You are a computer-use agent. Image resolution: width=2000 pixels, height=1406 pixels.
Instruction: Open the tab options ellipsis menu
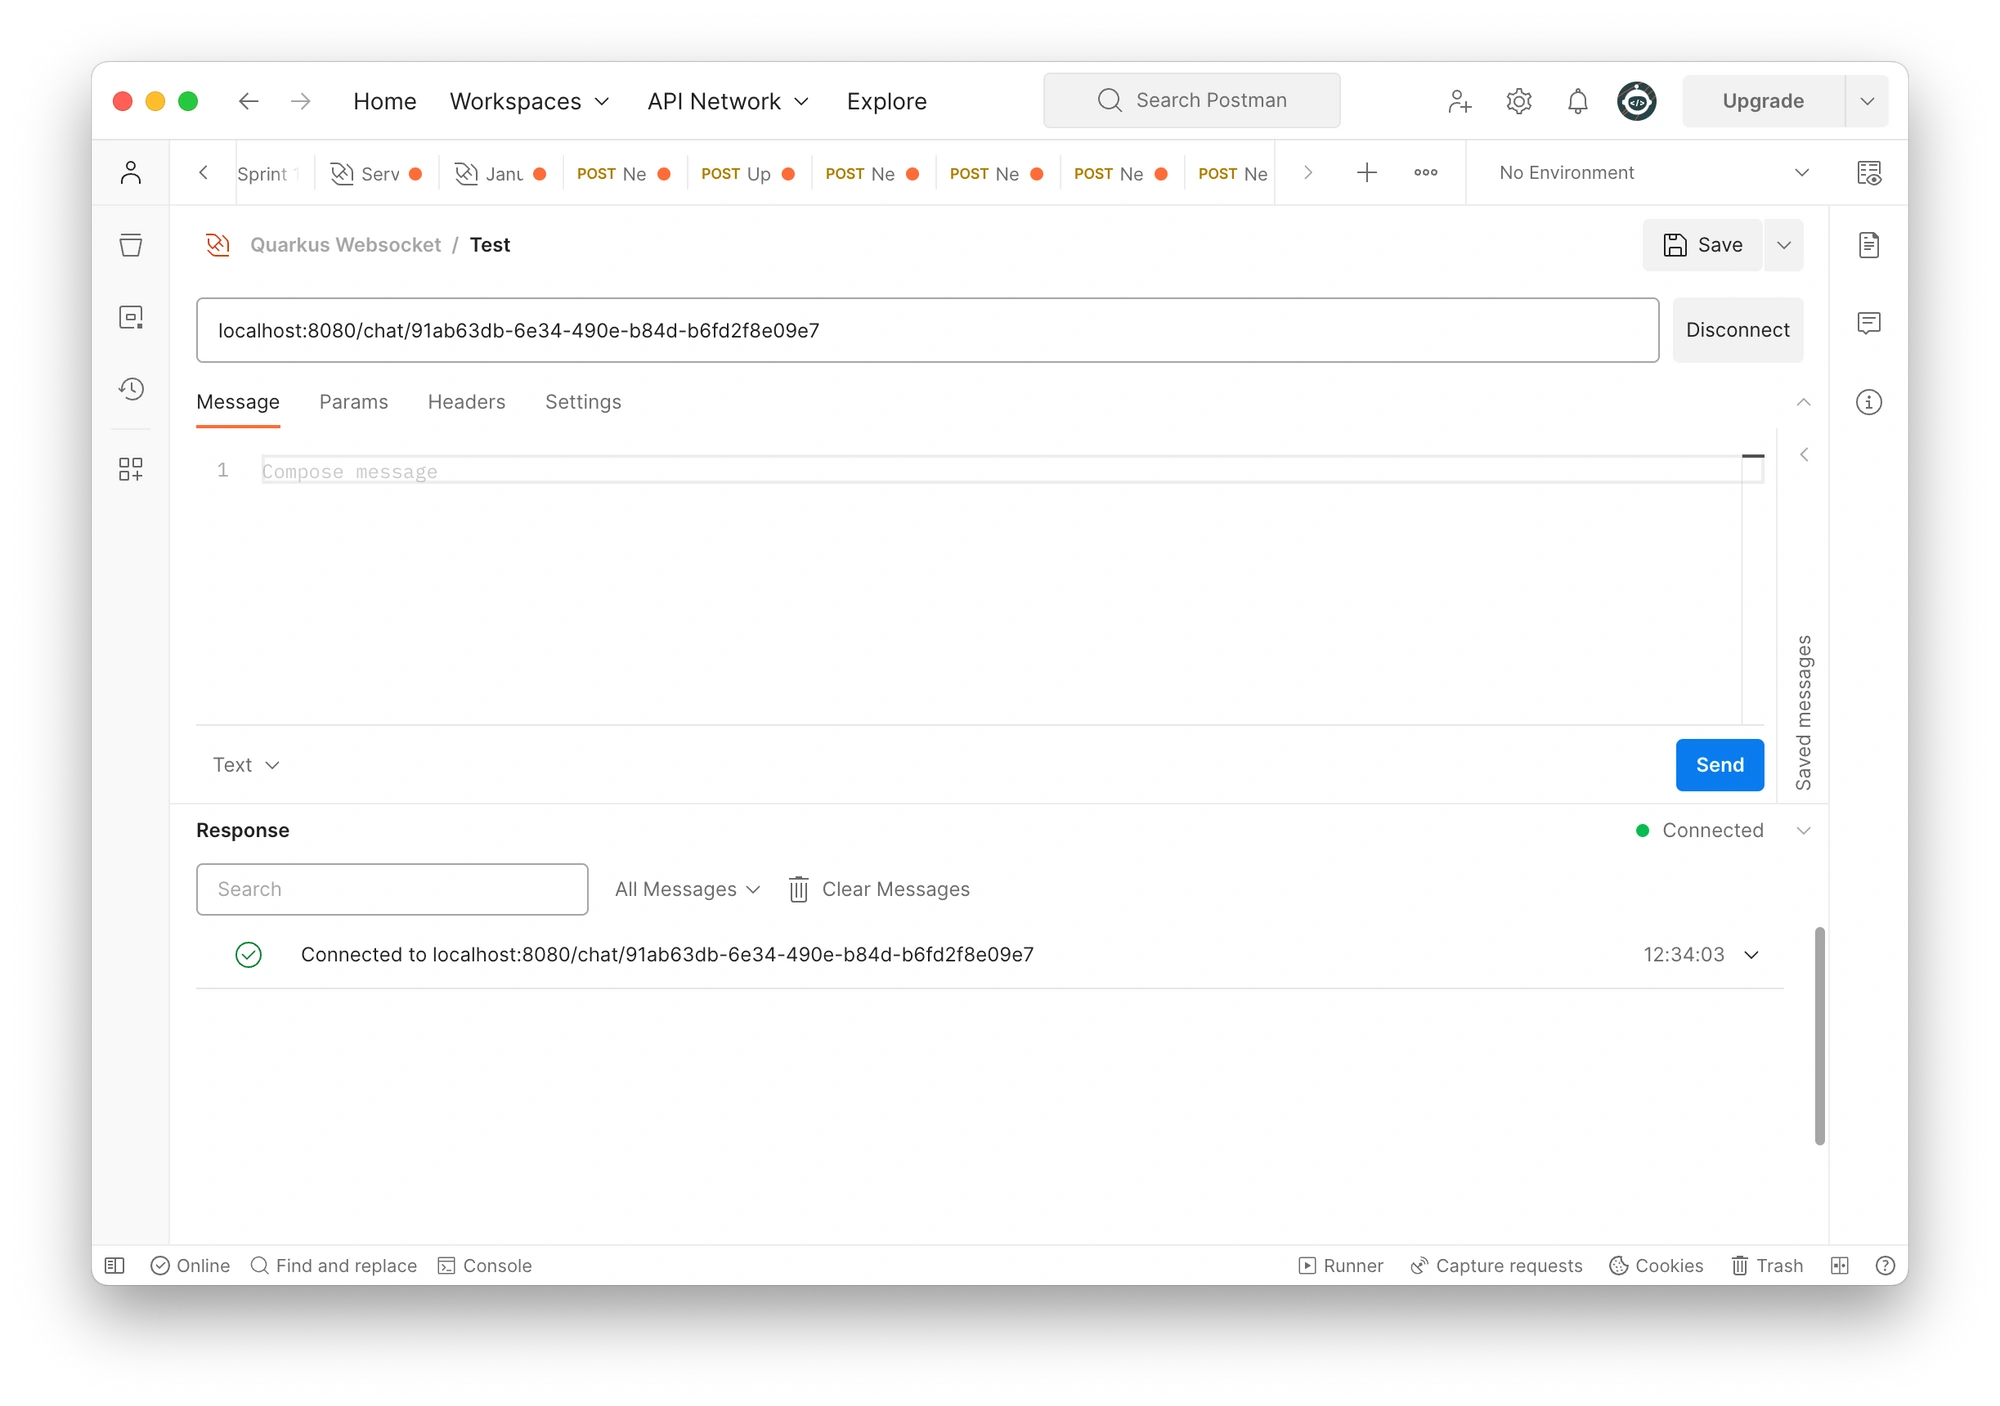1426,173
